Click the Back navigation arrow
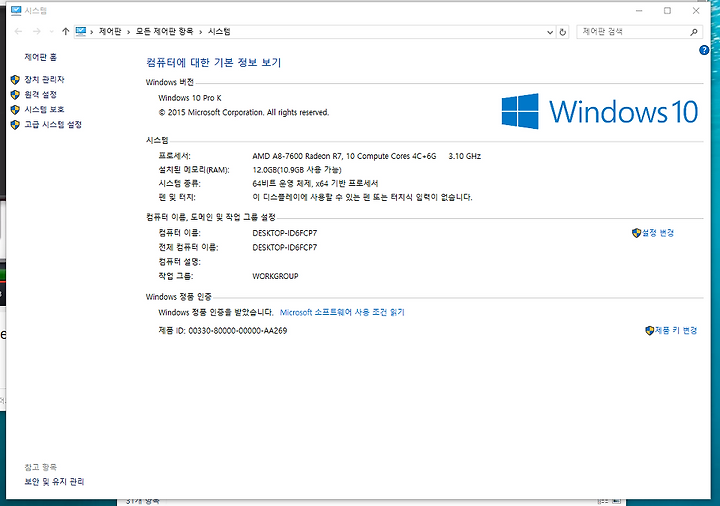 click(x=18, y=31)
